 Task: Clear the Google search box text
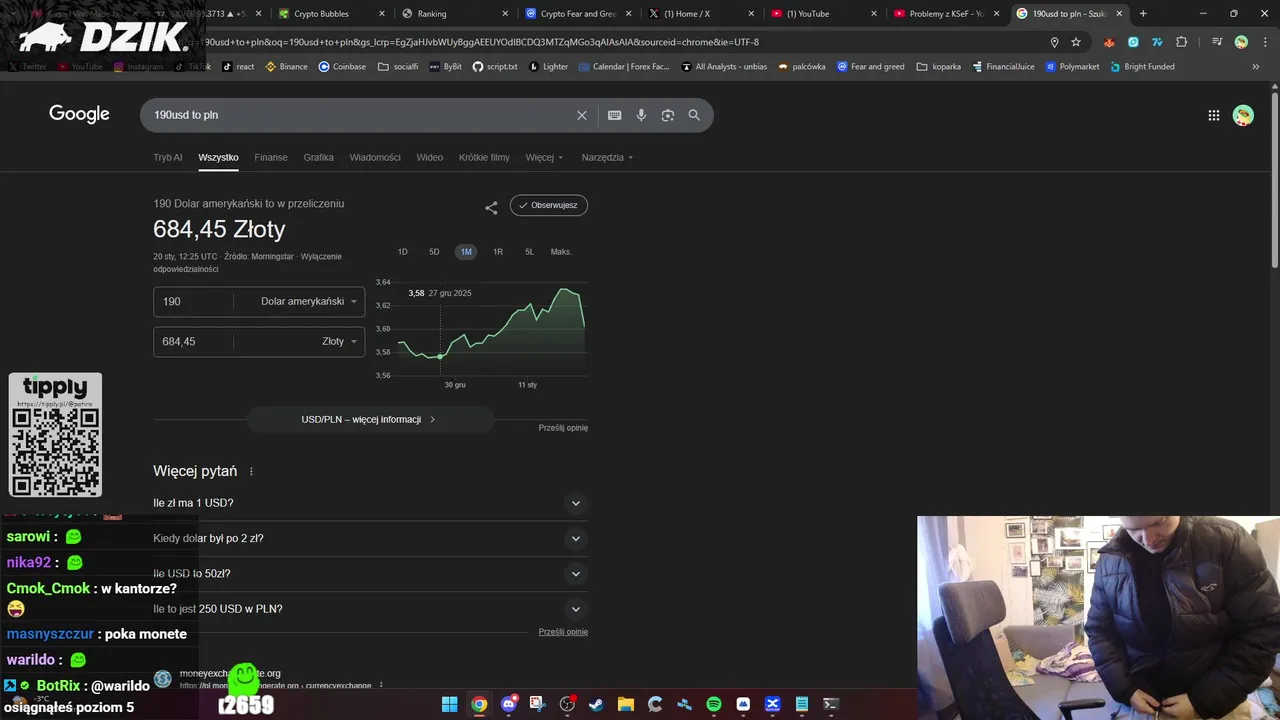pyautogui.click(x=582, y=115)
